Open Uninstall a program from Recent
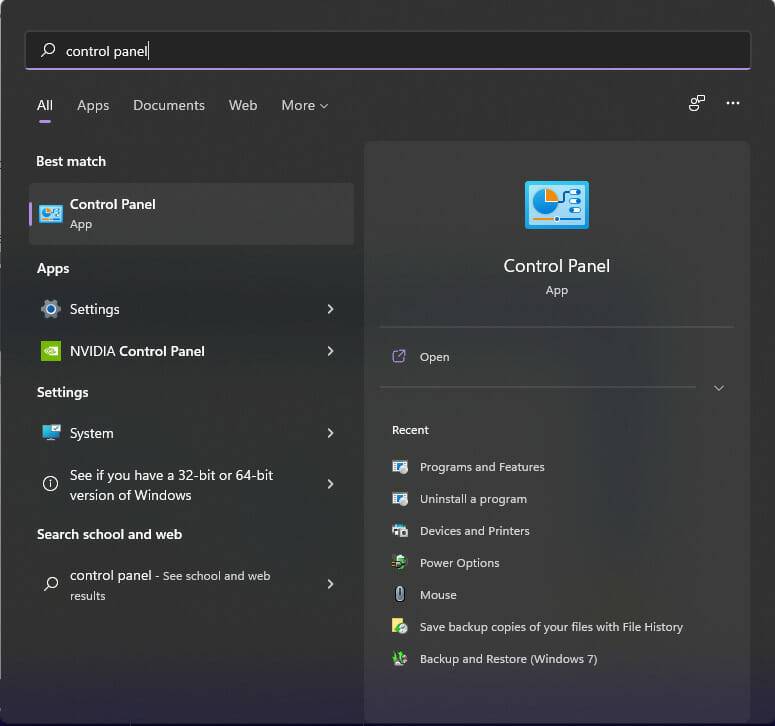This screenshot has height=726, width=775. coord(472,499)
